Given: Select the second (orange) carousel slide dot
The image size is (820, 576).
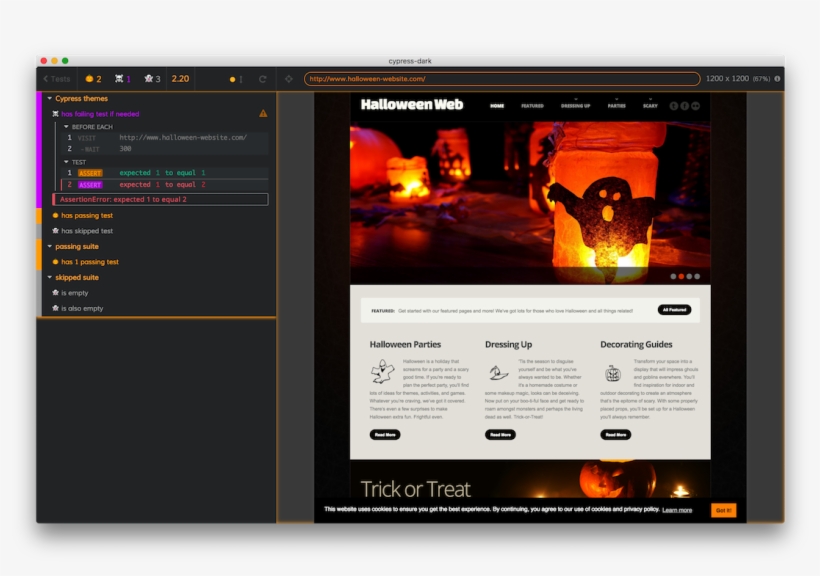Looking at the screenshot, I should point(681,276).
